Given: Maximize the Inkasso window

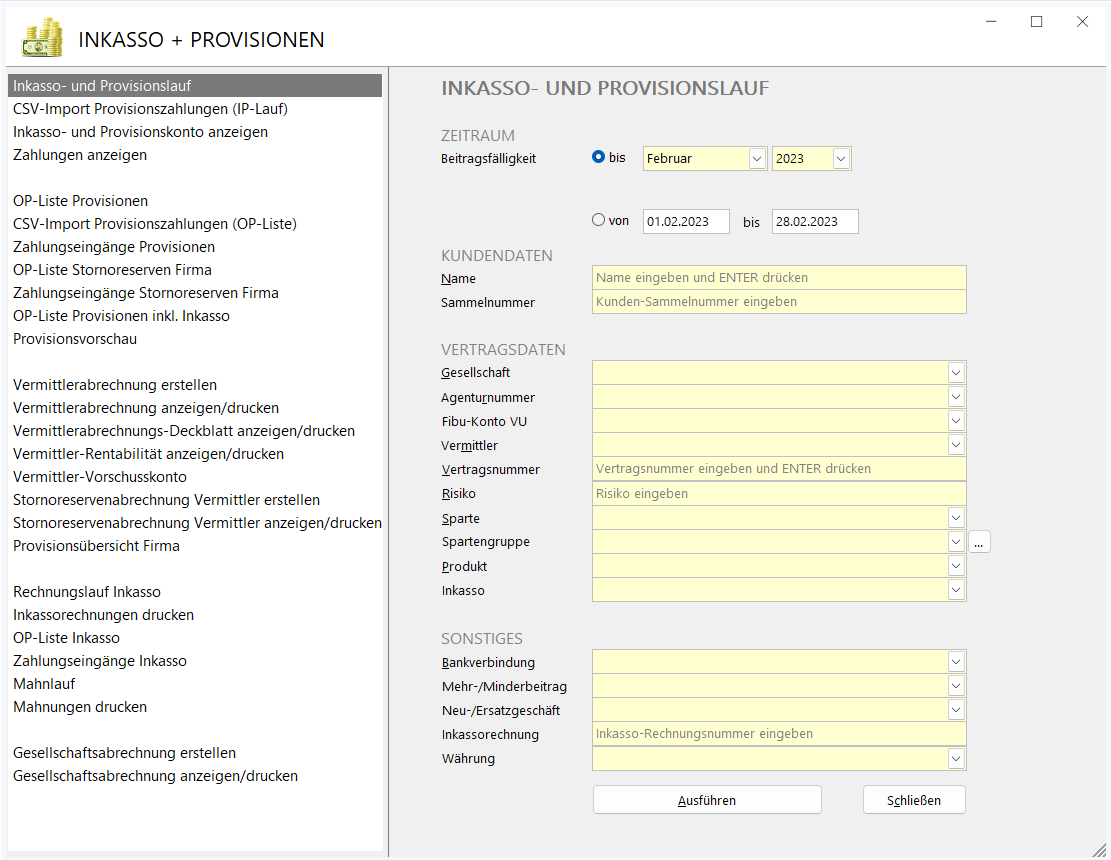Looking at the screenshot, I should tap(1036, 22).
